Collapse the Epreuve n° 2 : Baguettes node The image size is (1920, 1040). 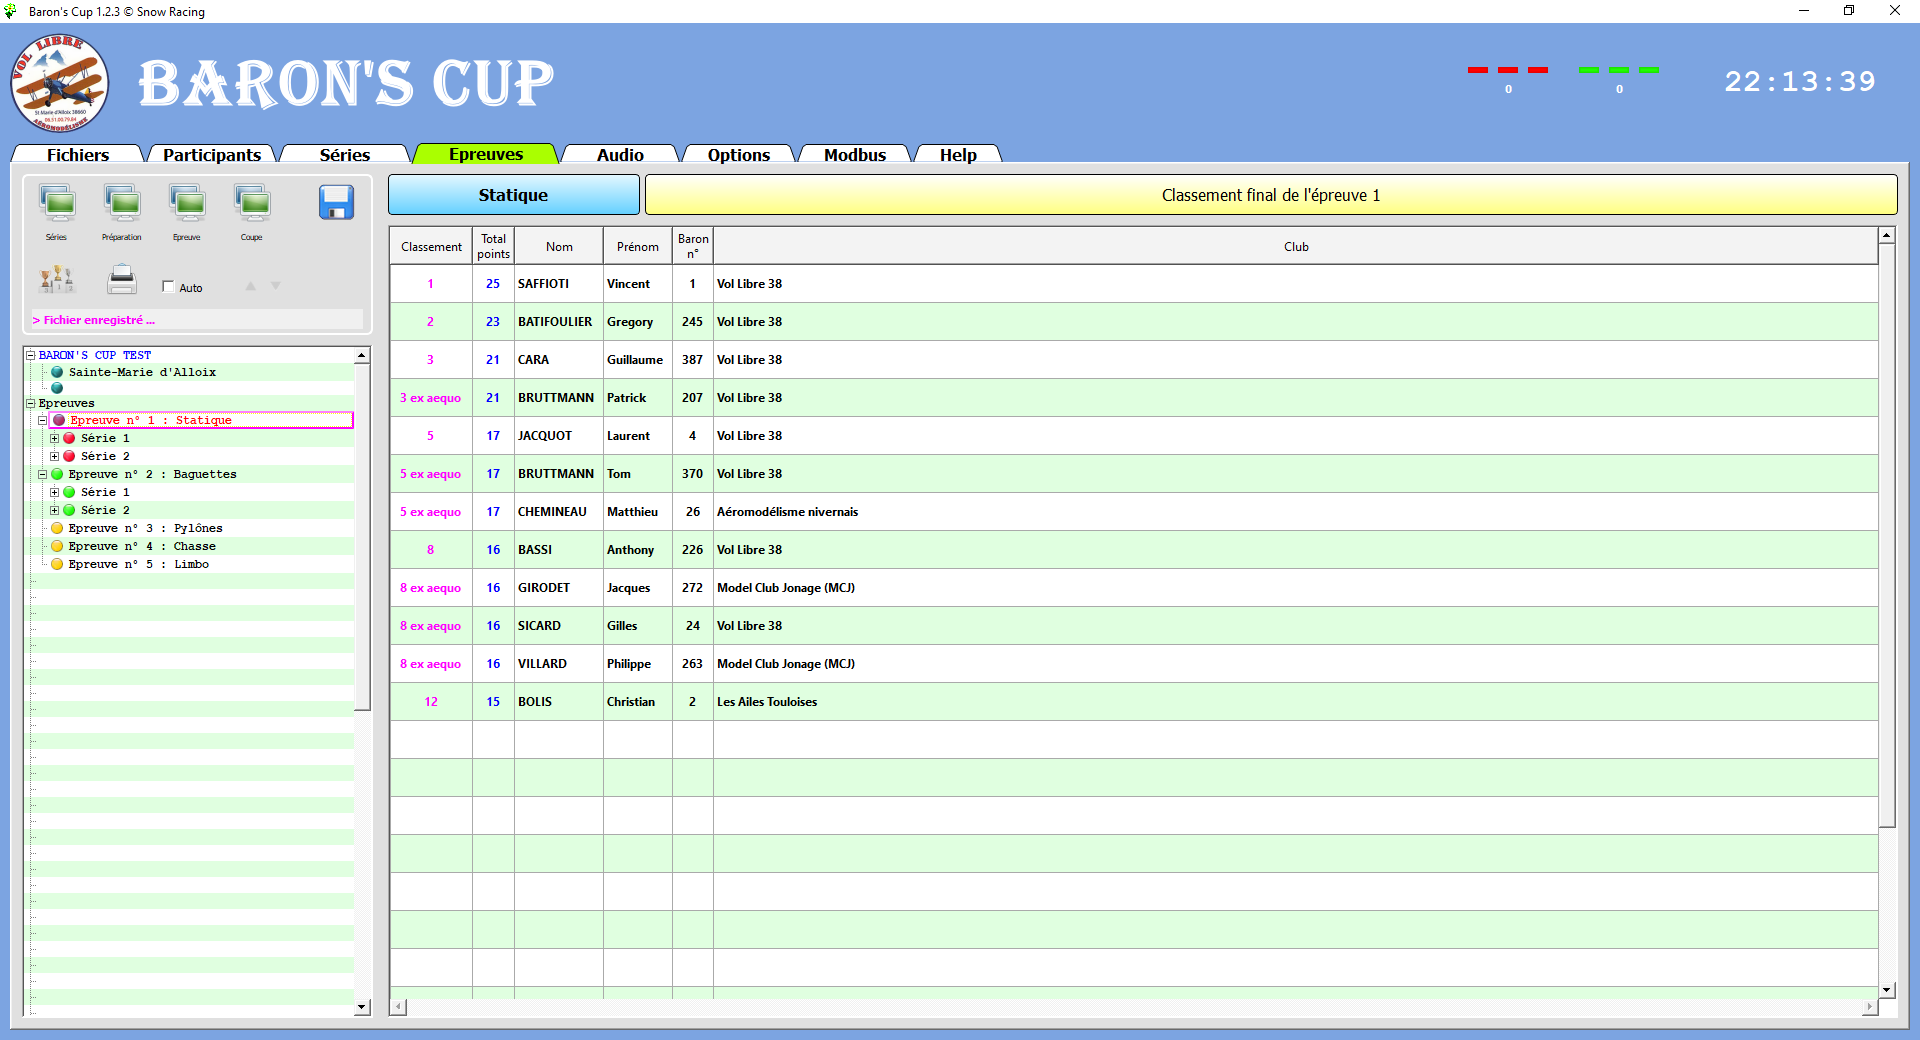click(42, 474)
